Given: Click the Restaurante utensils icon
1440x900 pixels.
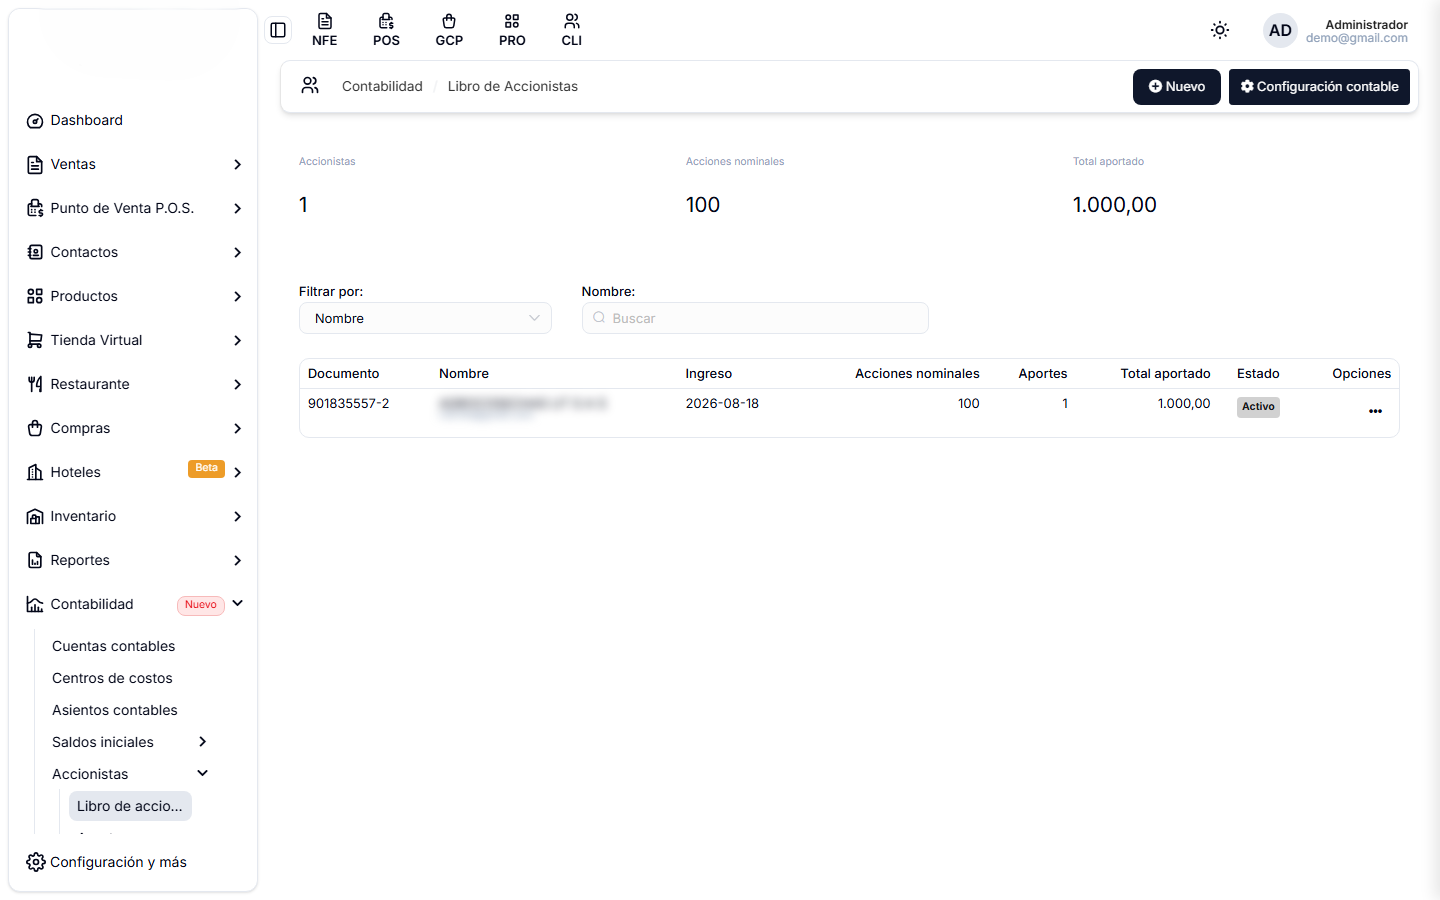Looking at the screenshot, I should [35, 384].
